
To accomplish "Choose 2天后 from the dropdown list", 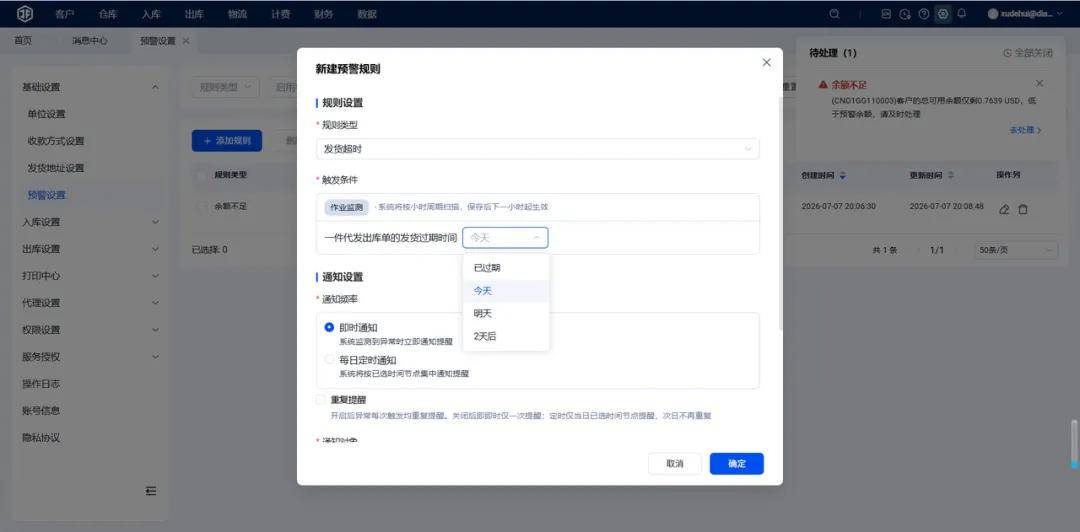I will 506,336.
